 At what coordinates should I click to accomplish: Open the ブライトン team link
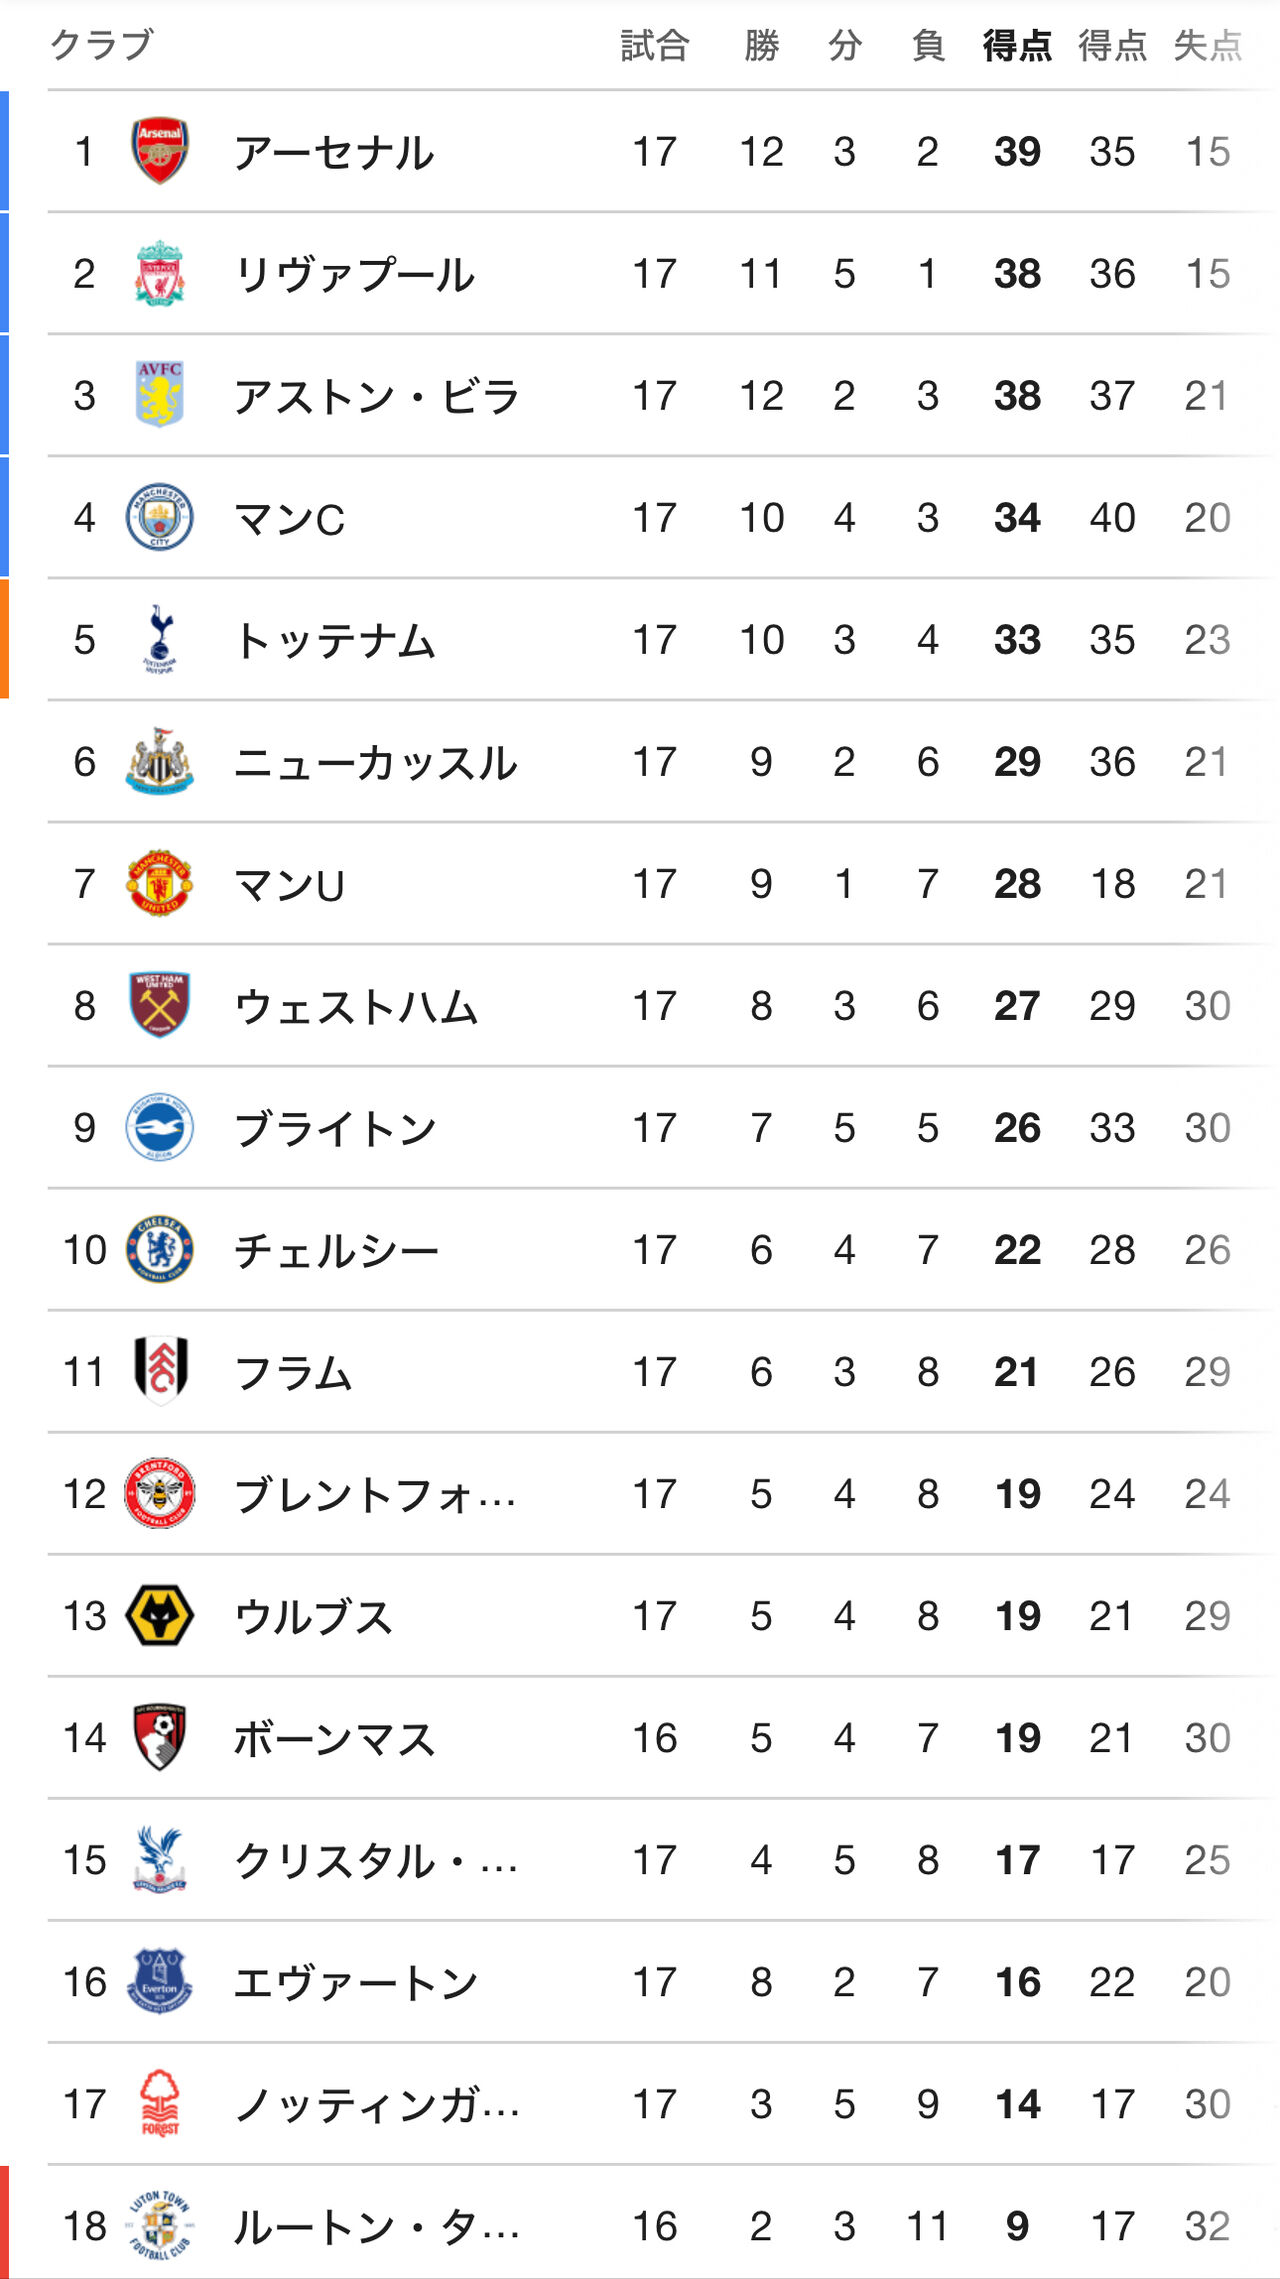click(335, 1129)
